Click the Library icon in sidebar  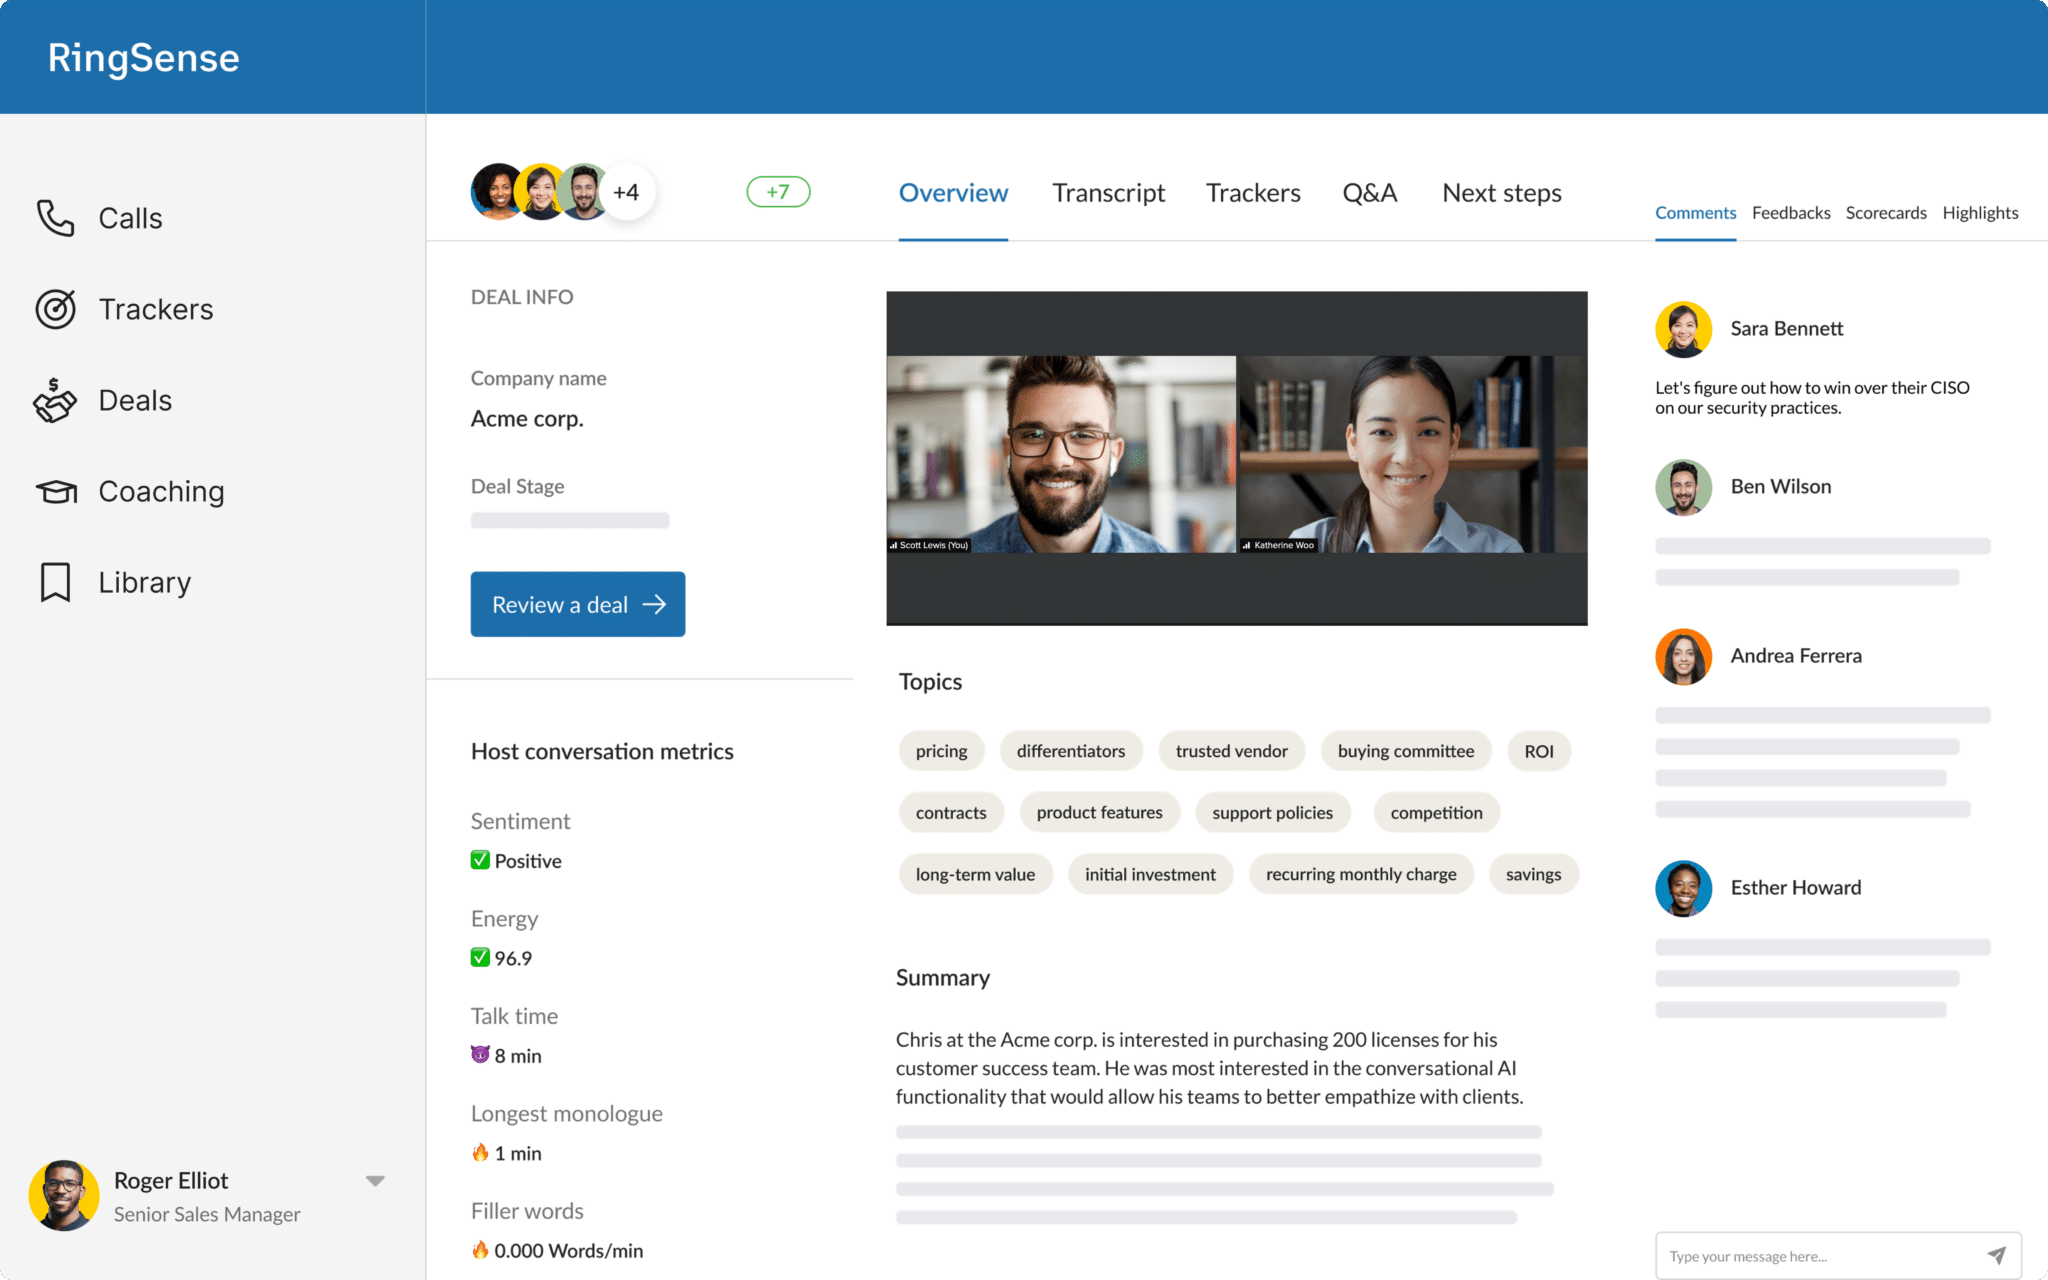(x=55, y=582)
